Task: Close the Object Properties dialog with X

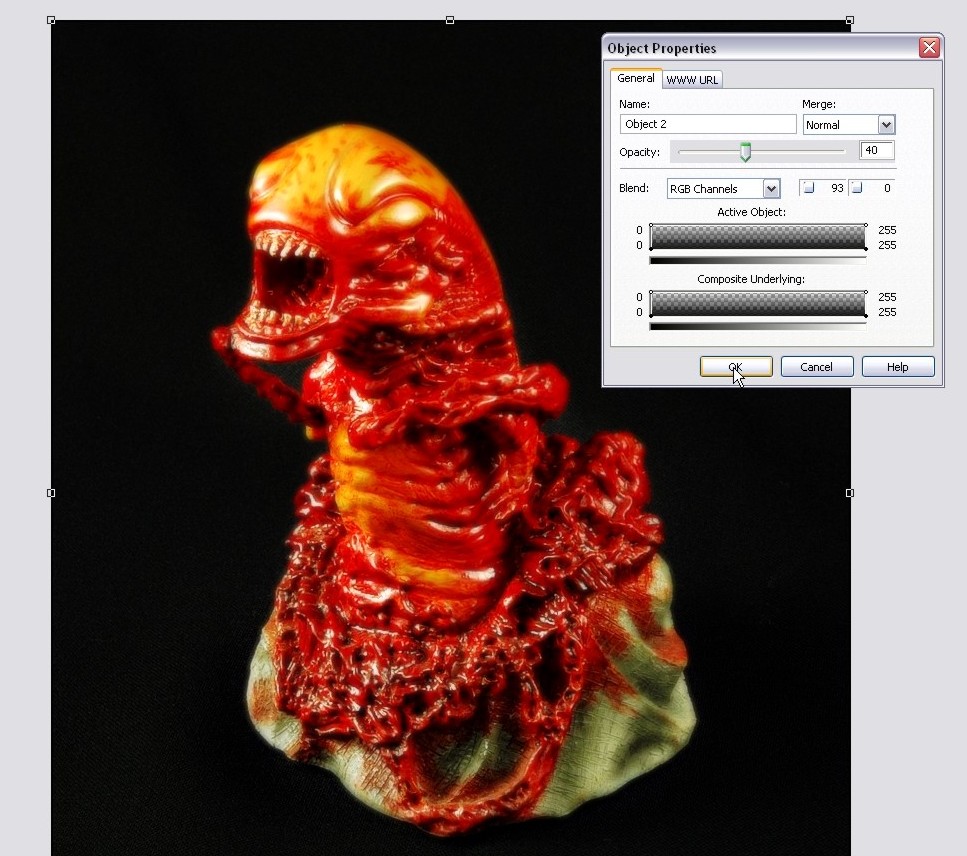Action: 929,47
